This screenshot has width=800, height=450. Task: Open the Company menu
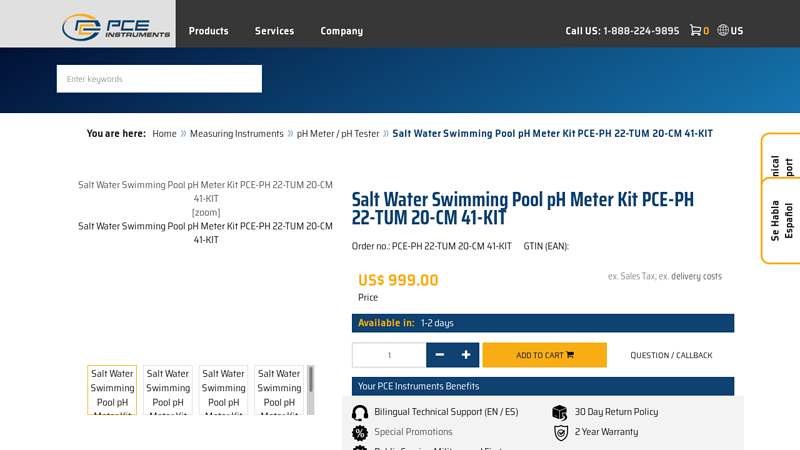coord(341,31)
